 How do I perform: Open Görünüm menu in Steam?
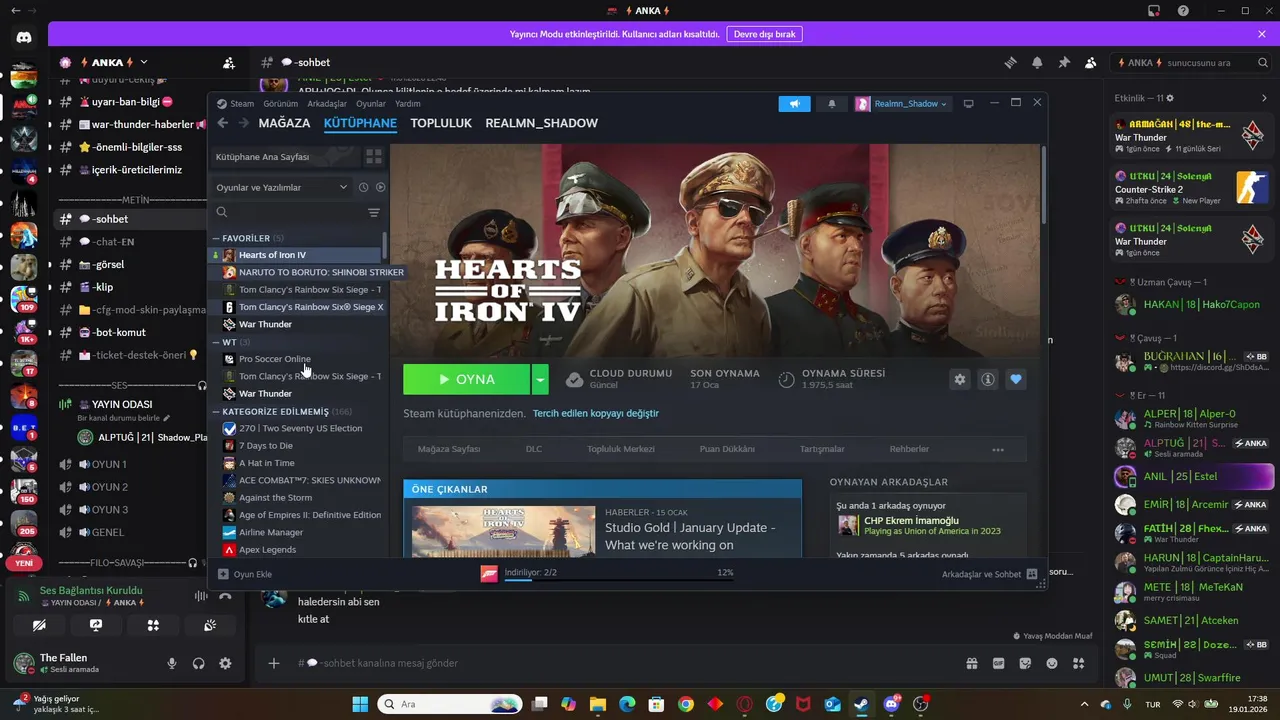(281, 104)
